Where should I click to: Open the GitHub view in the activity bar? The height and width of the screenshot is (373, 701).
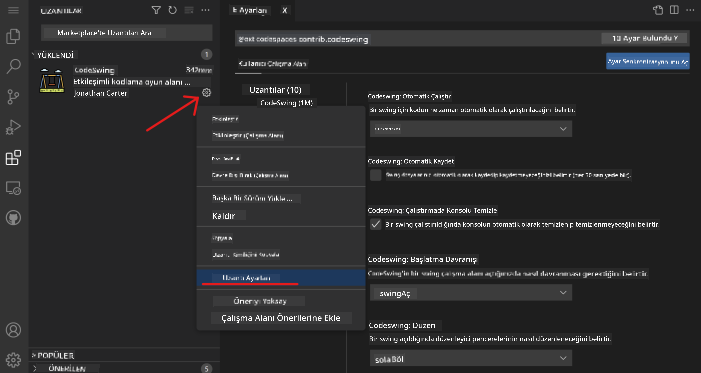[13, 218]
